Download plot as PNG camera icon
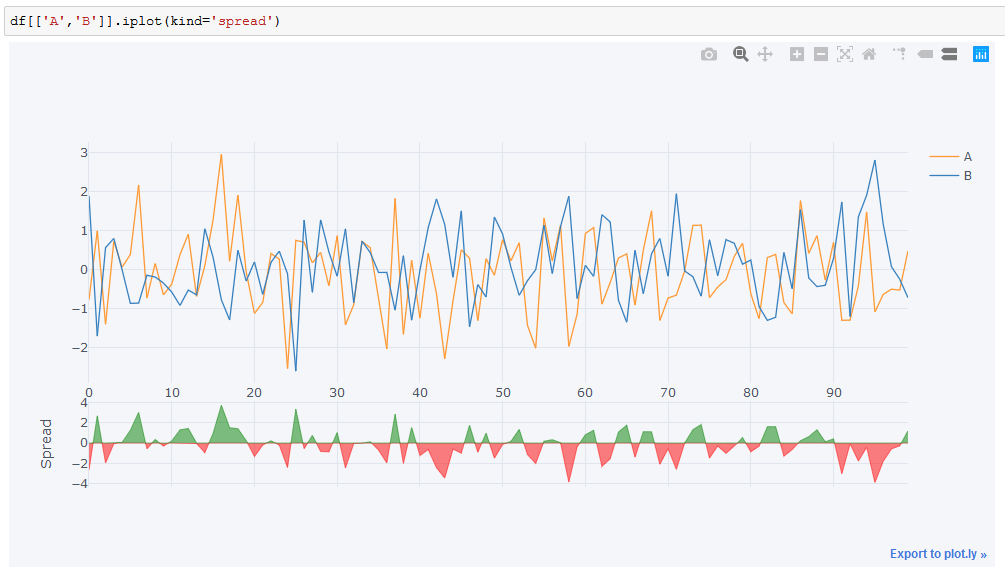1005x574 pixels. click(x=708, y=54)
